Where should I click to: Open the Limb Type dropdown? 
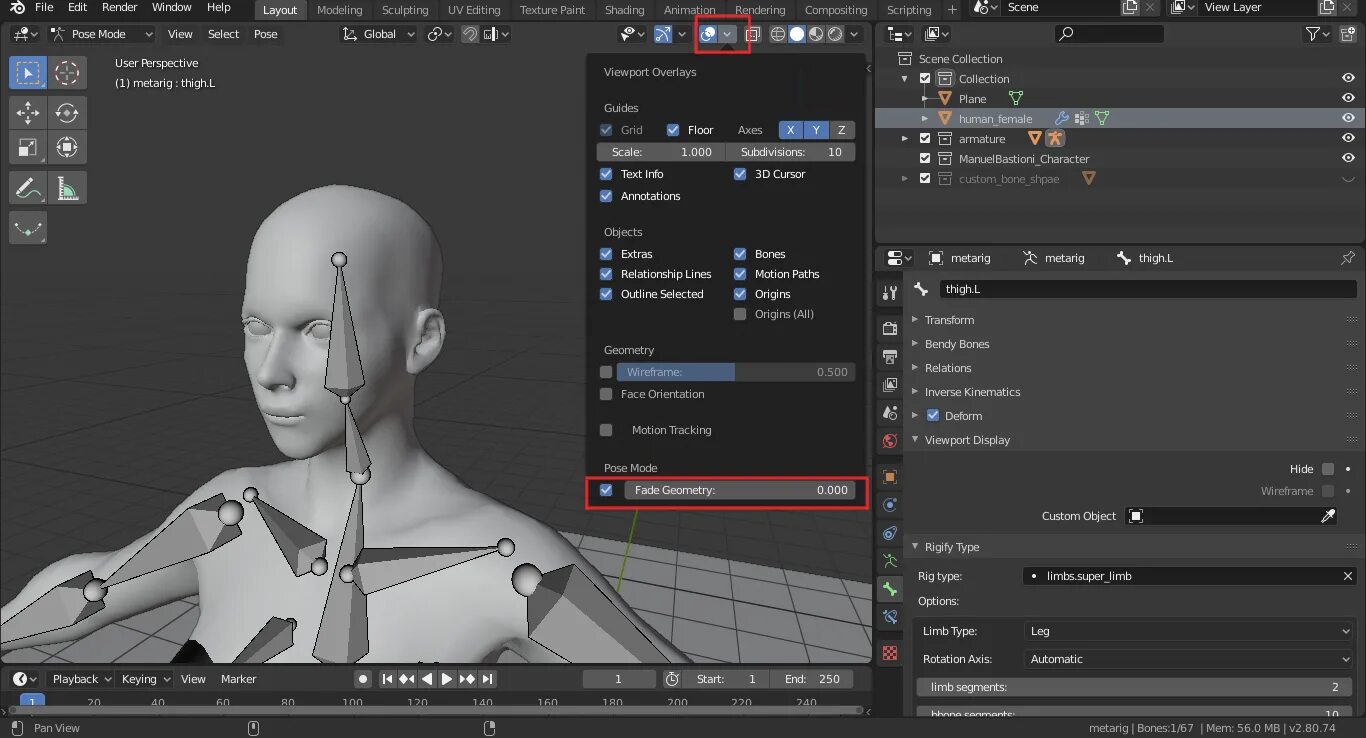coord(1188,631)
